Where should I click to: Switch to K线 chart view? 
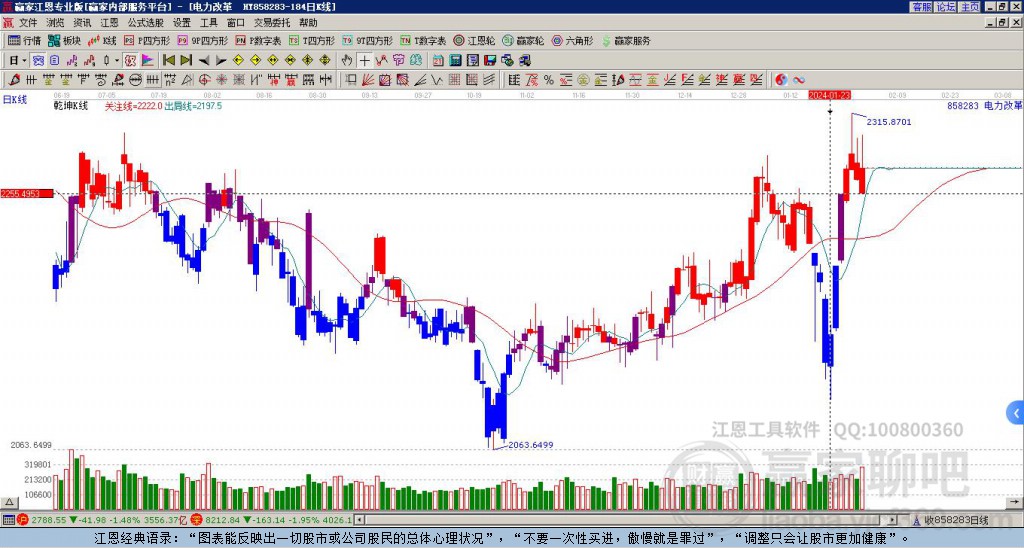pyautogui.click(x=101, y=40)
